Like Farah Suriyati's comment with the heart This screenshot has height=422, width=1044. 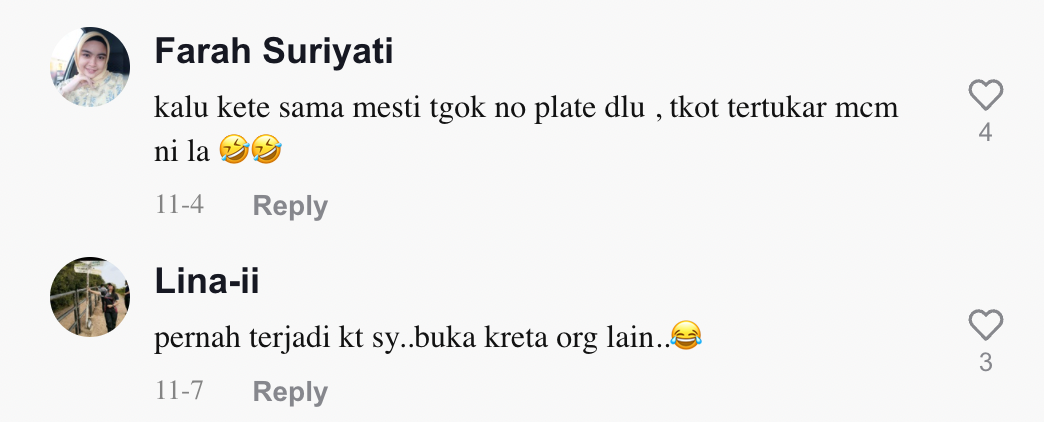(x=985, y=95)
